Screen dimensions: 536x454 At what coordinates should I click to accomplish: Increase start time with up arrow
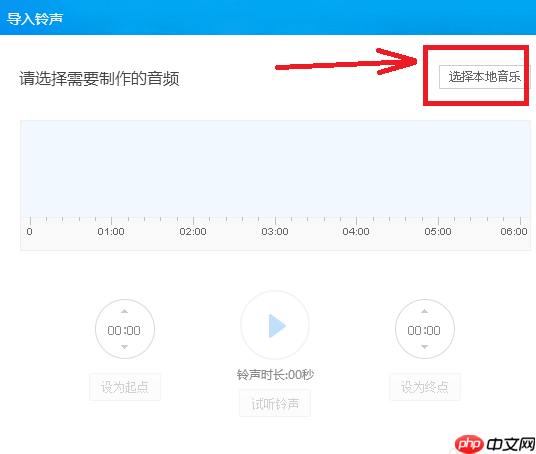point(124,311)
